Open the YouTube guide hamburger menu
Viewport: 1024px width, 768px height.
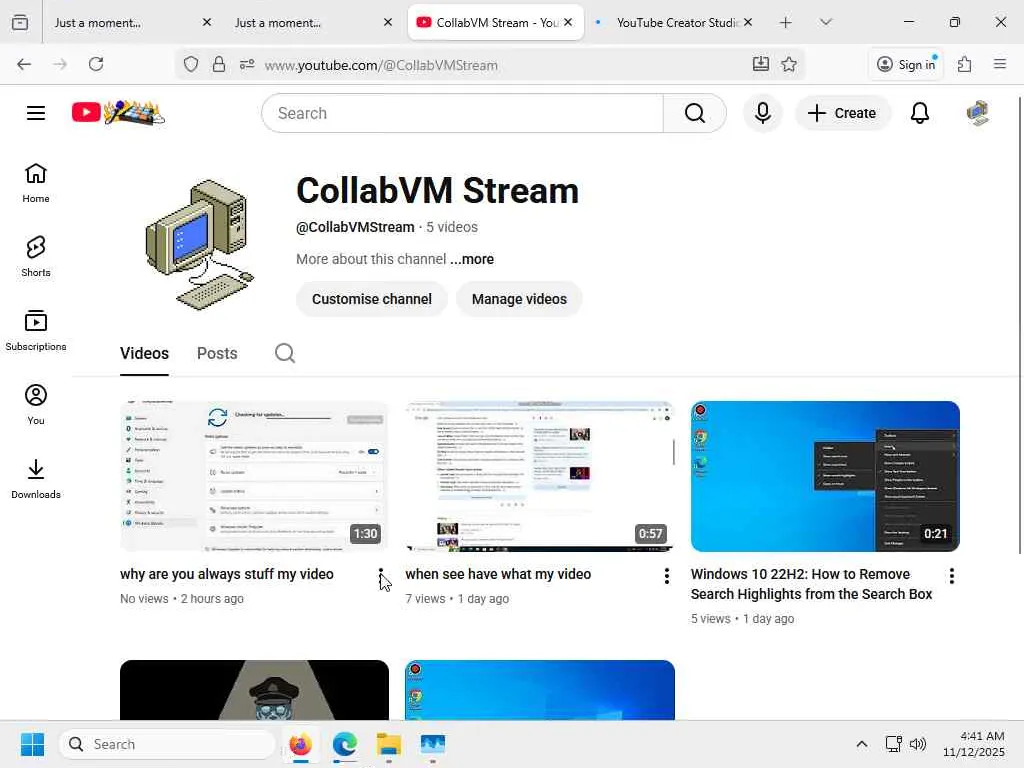[x=36, y=113]
